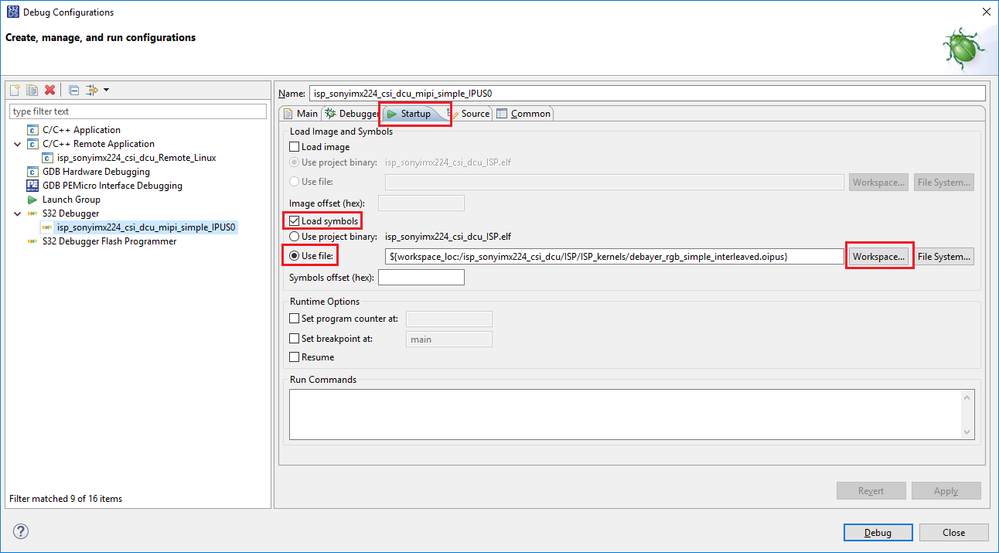Select isp_sonyimx224_csi_dcu_mipi_simple_IPUS0 configuration
The image size is (999, 553).
[146, 227]
